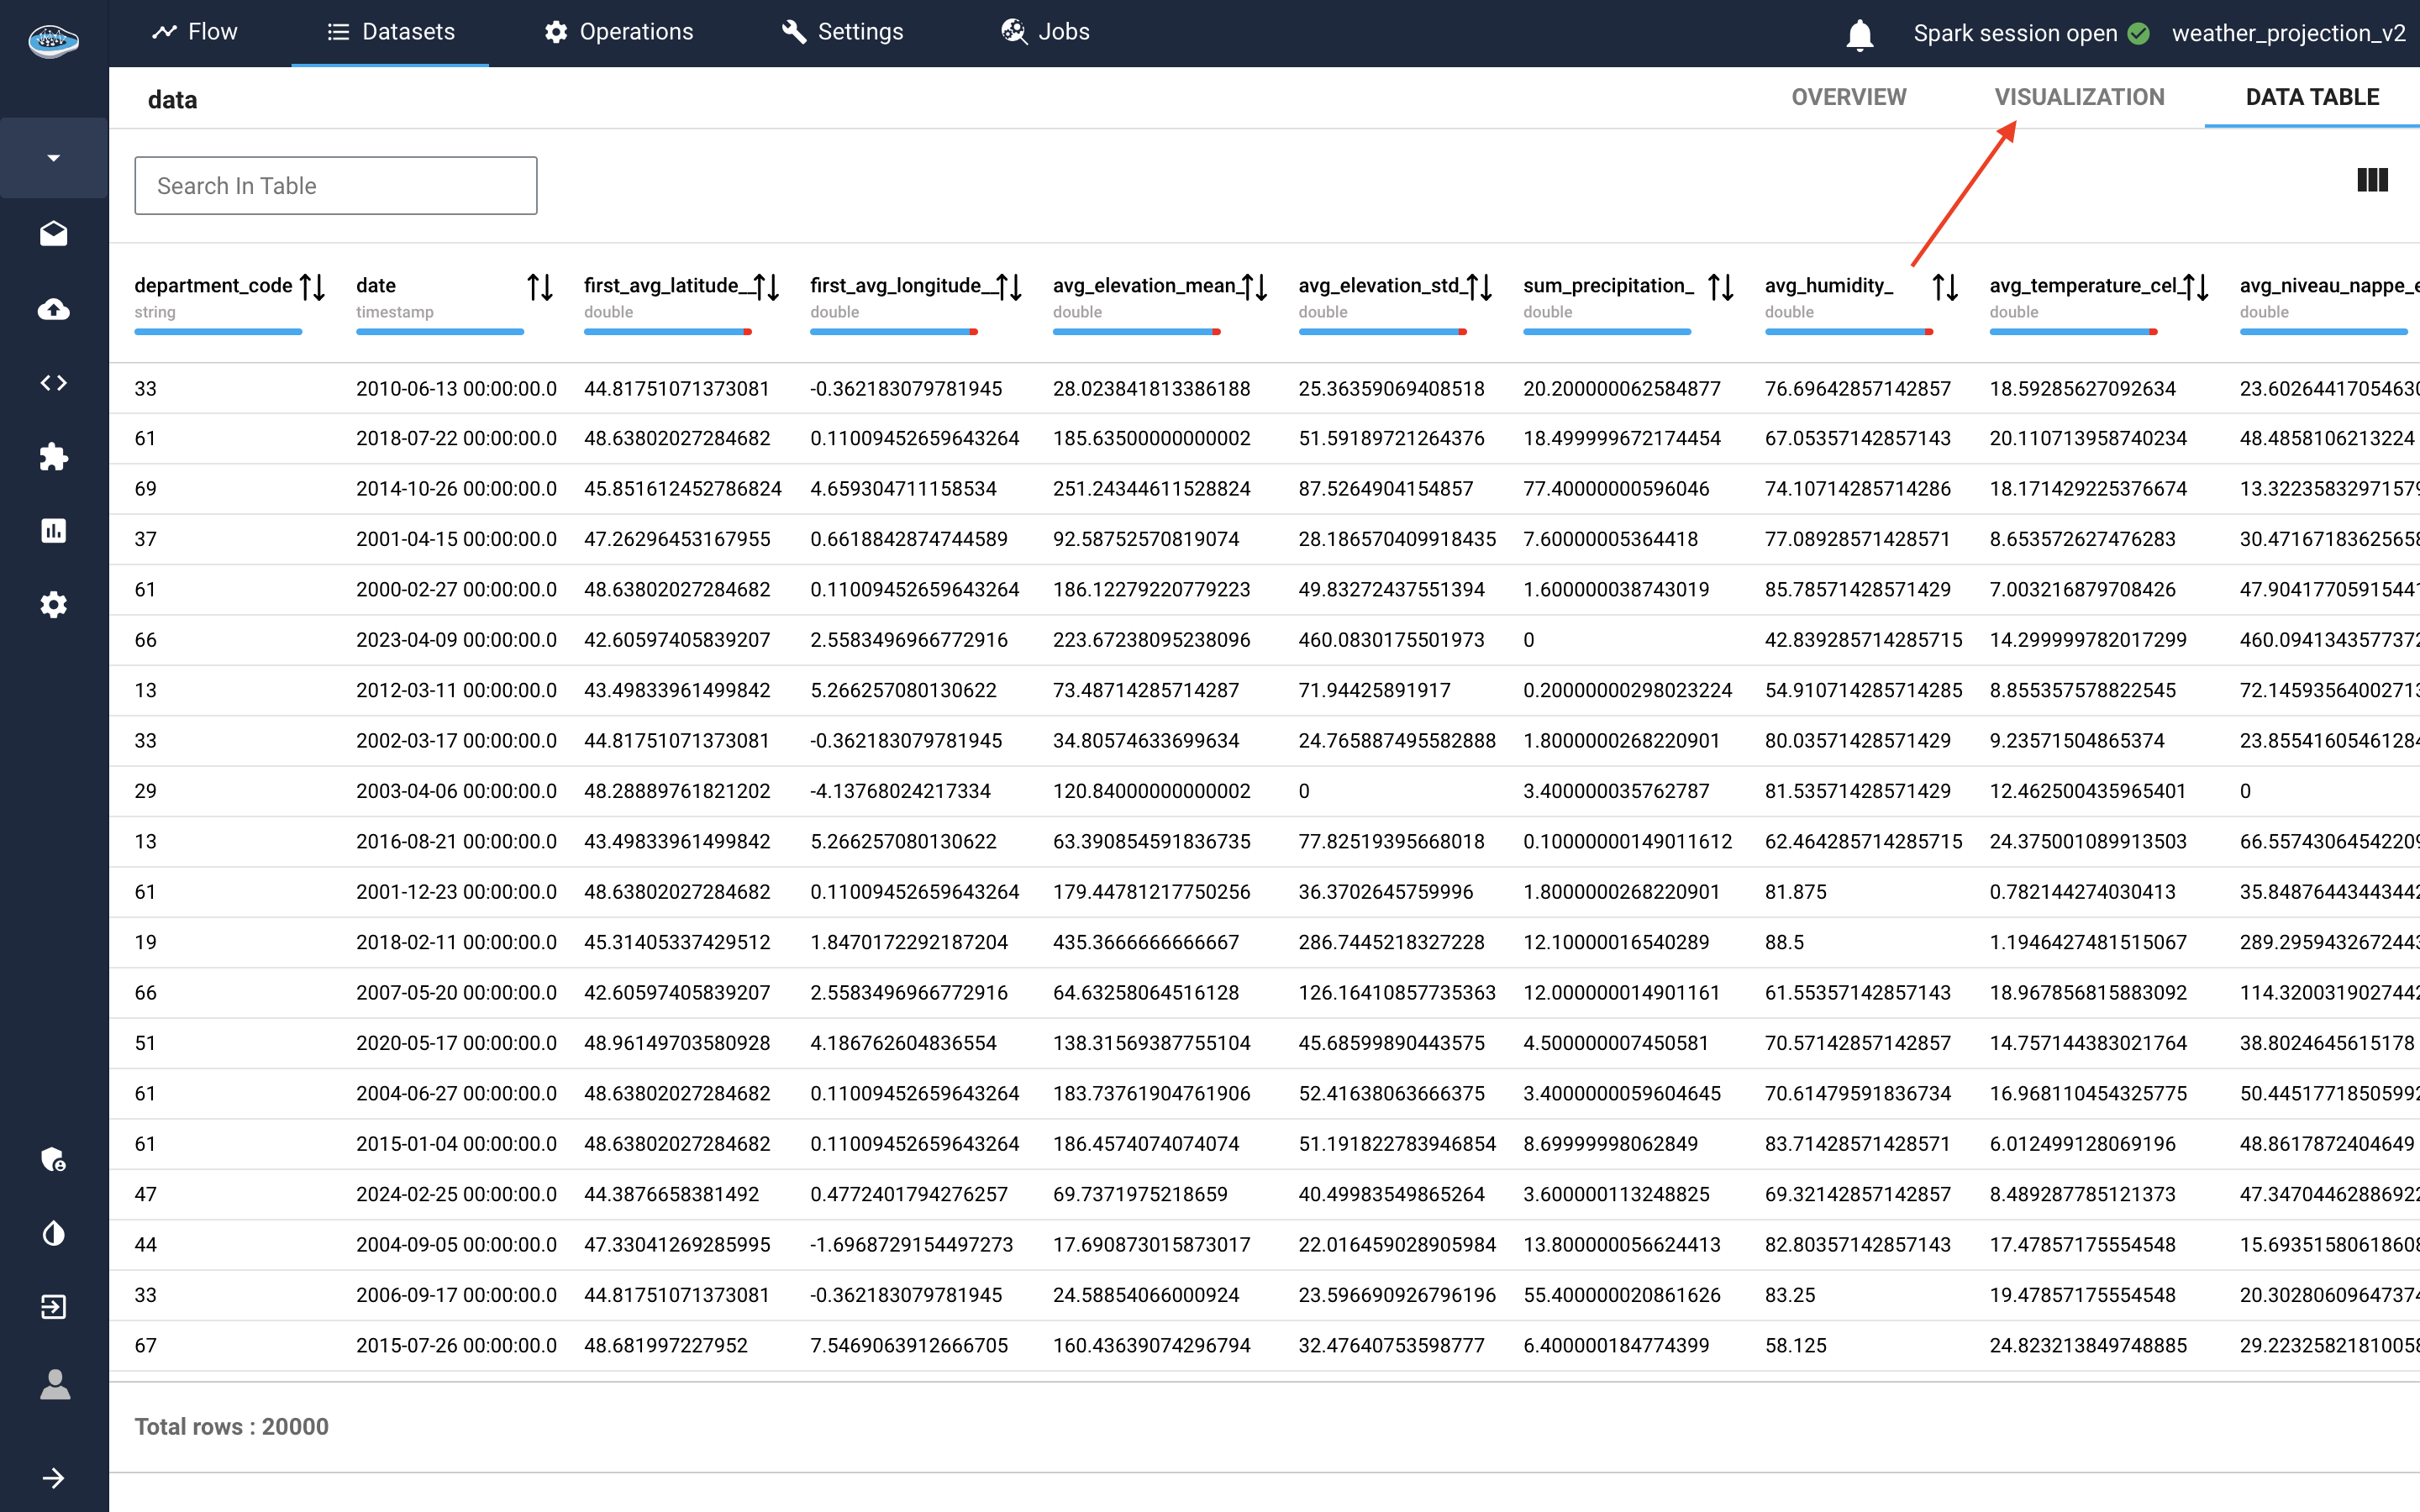Switch to the VISUALIZATION tab

(2079, 97)
